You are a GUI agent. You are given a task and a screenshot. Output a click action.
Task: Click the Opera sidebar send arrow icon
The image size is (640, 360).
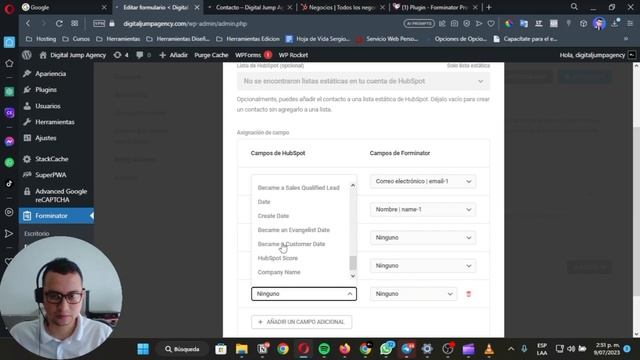[9, 233]
